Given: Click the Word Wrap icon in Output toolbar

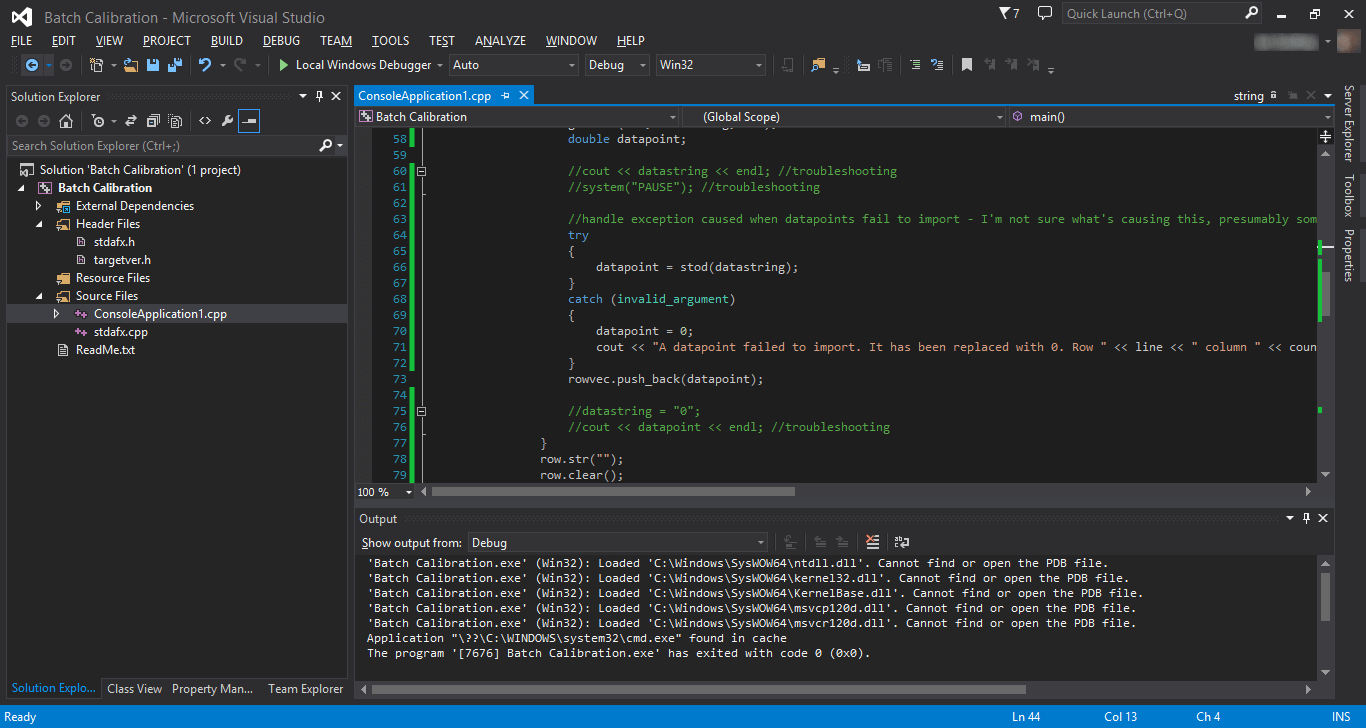Looking at the screenshot, I should pos(901,542).
